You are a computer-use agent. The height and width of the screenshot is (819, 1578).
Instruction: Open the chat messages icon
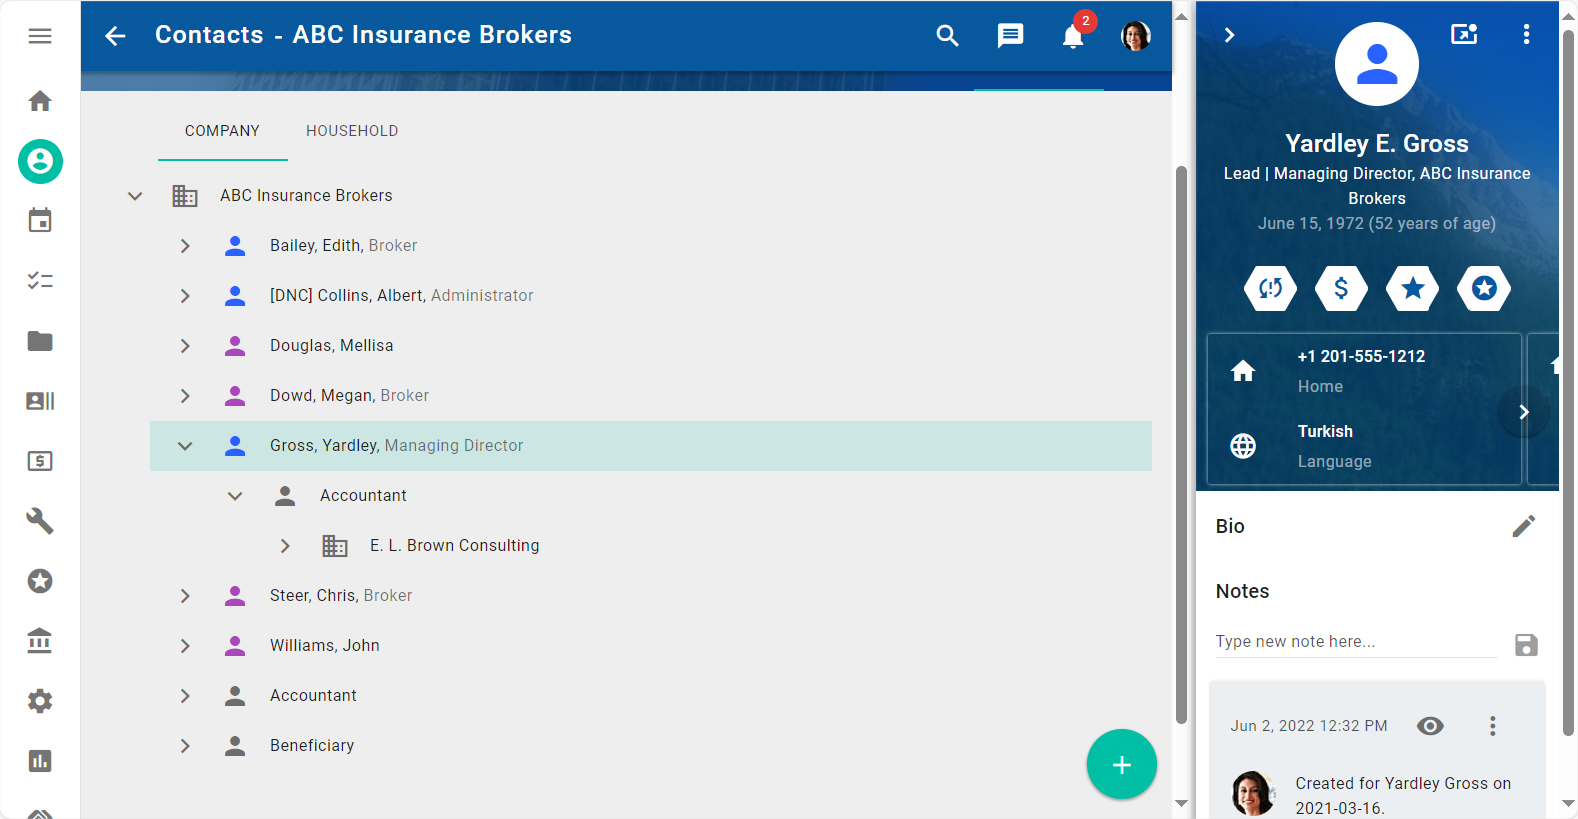(x=1010, y=36)
